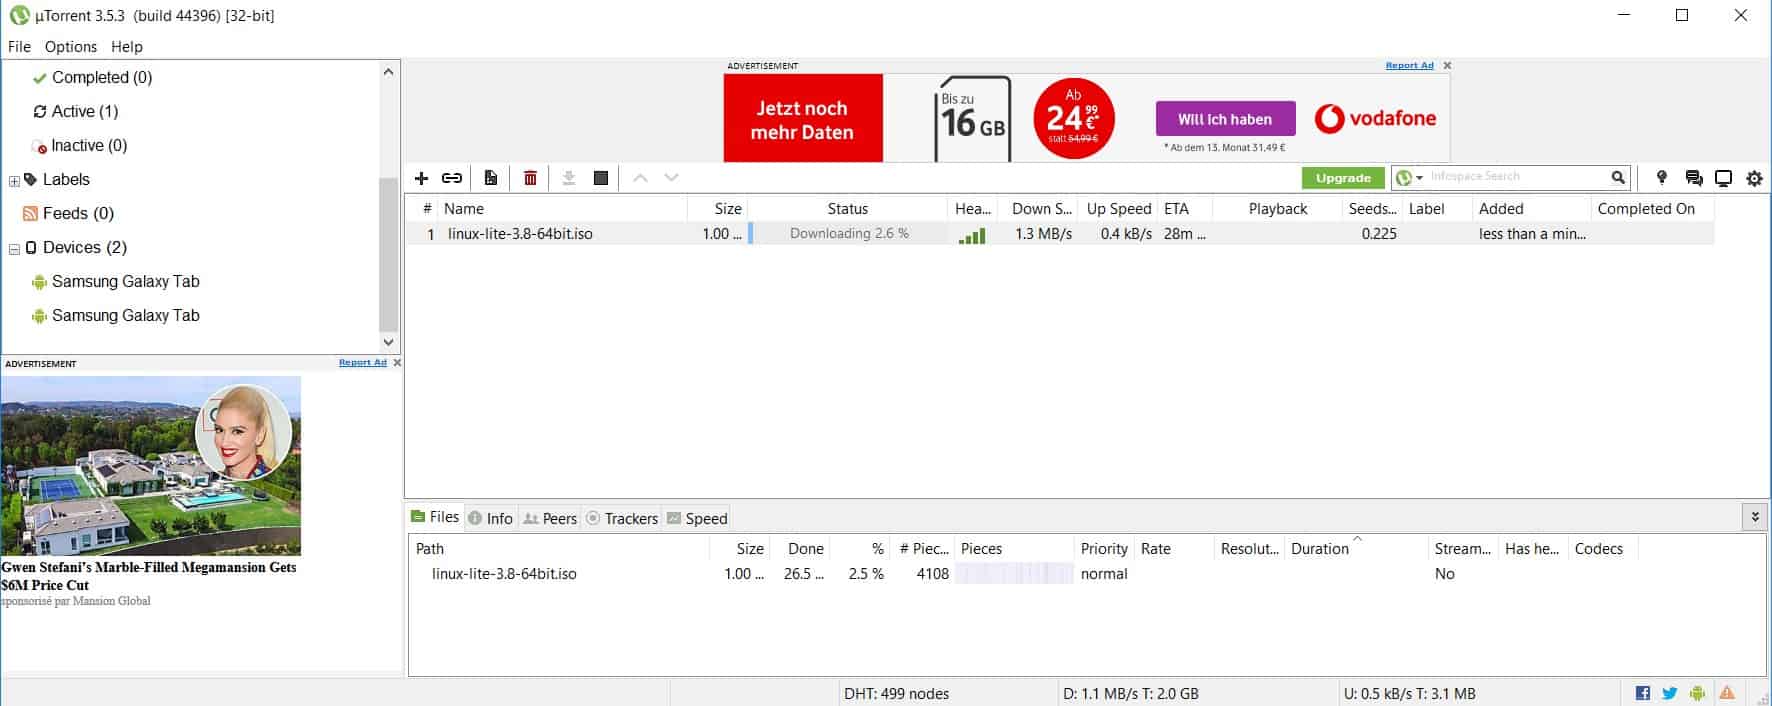The height and width of the screenshot is (706, 1772).
Task: Click the lightbulb tips icon
Action: [x=1662, y=178]
